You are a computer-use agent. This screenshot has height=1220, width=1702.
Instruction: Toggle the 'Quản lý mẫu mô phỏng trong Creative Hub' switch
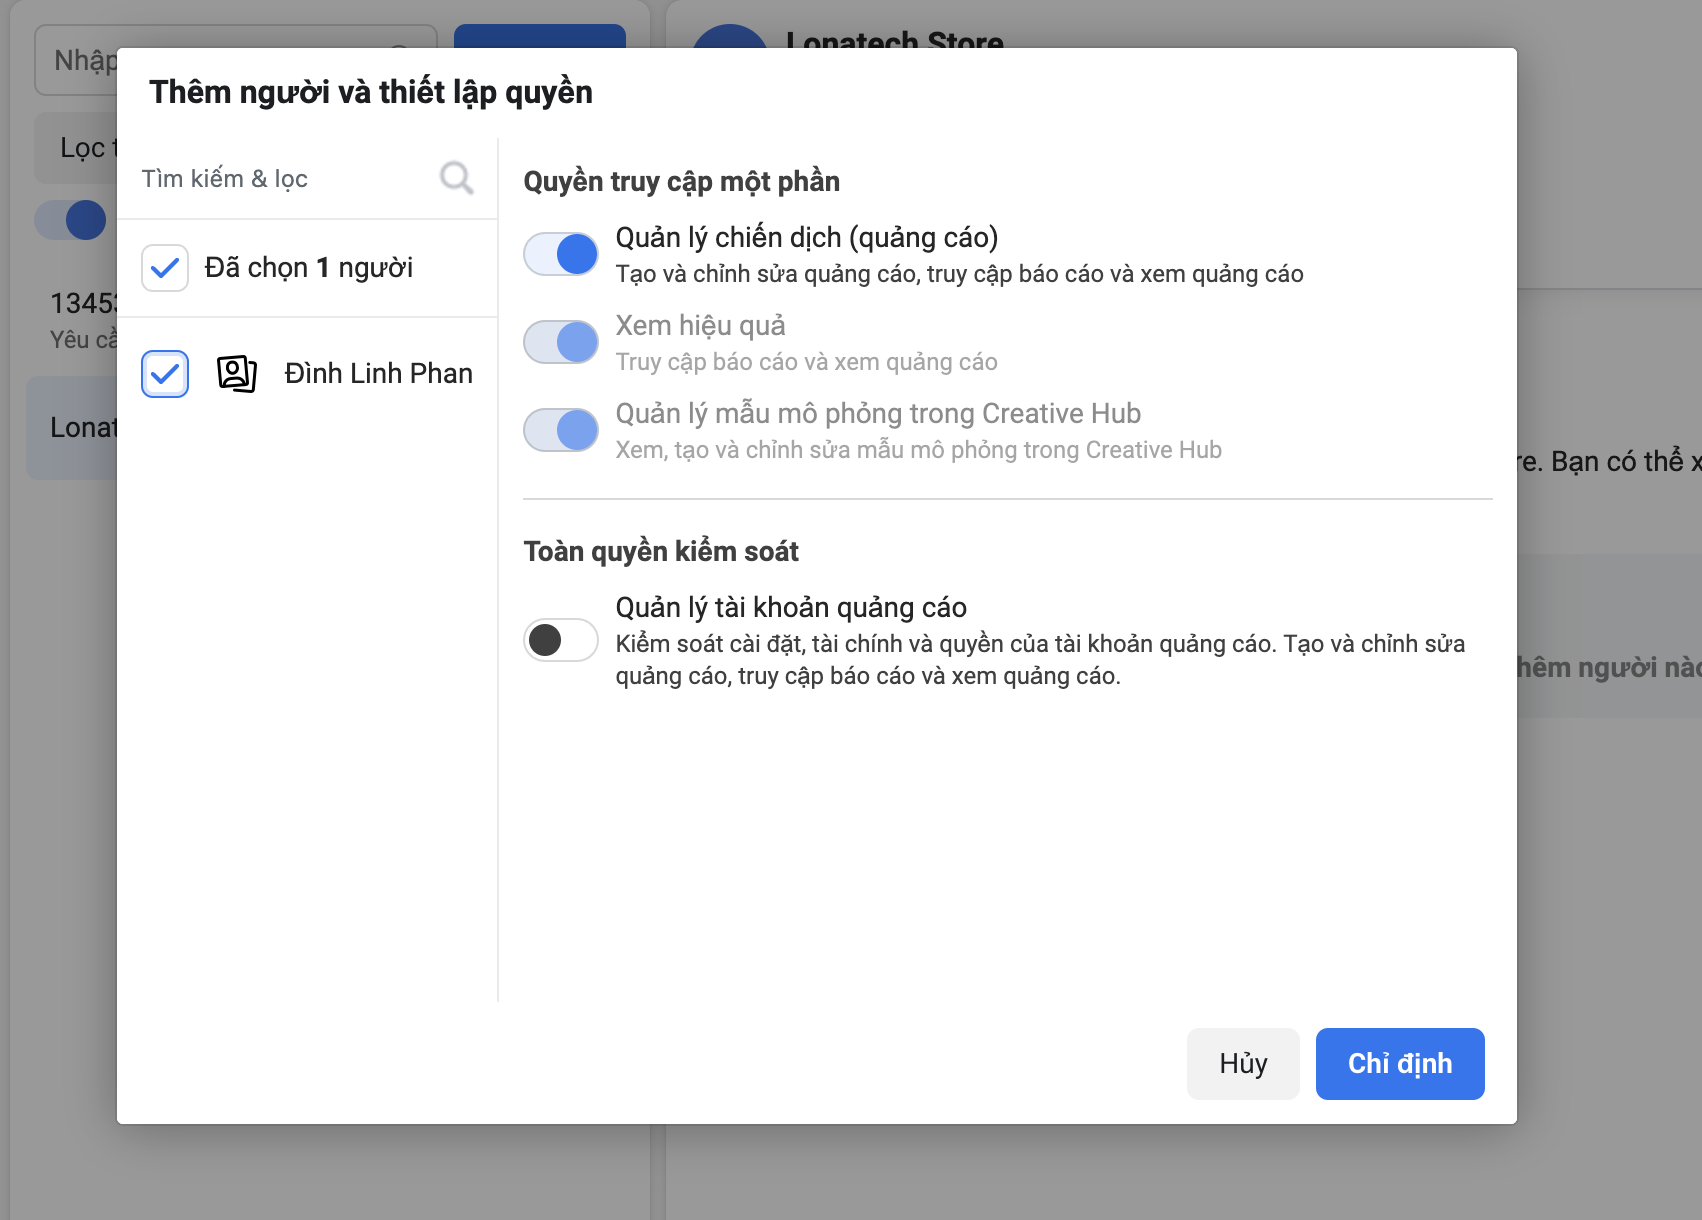(x=561, y=430)
